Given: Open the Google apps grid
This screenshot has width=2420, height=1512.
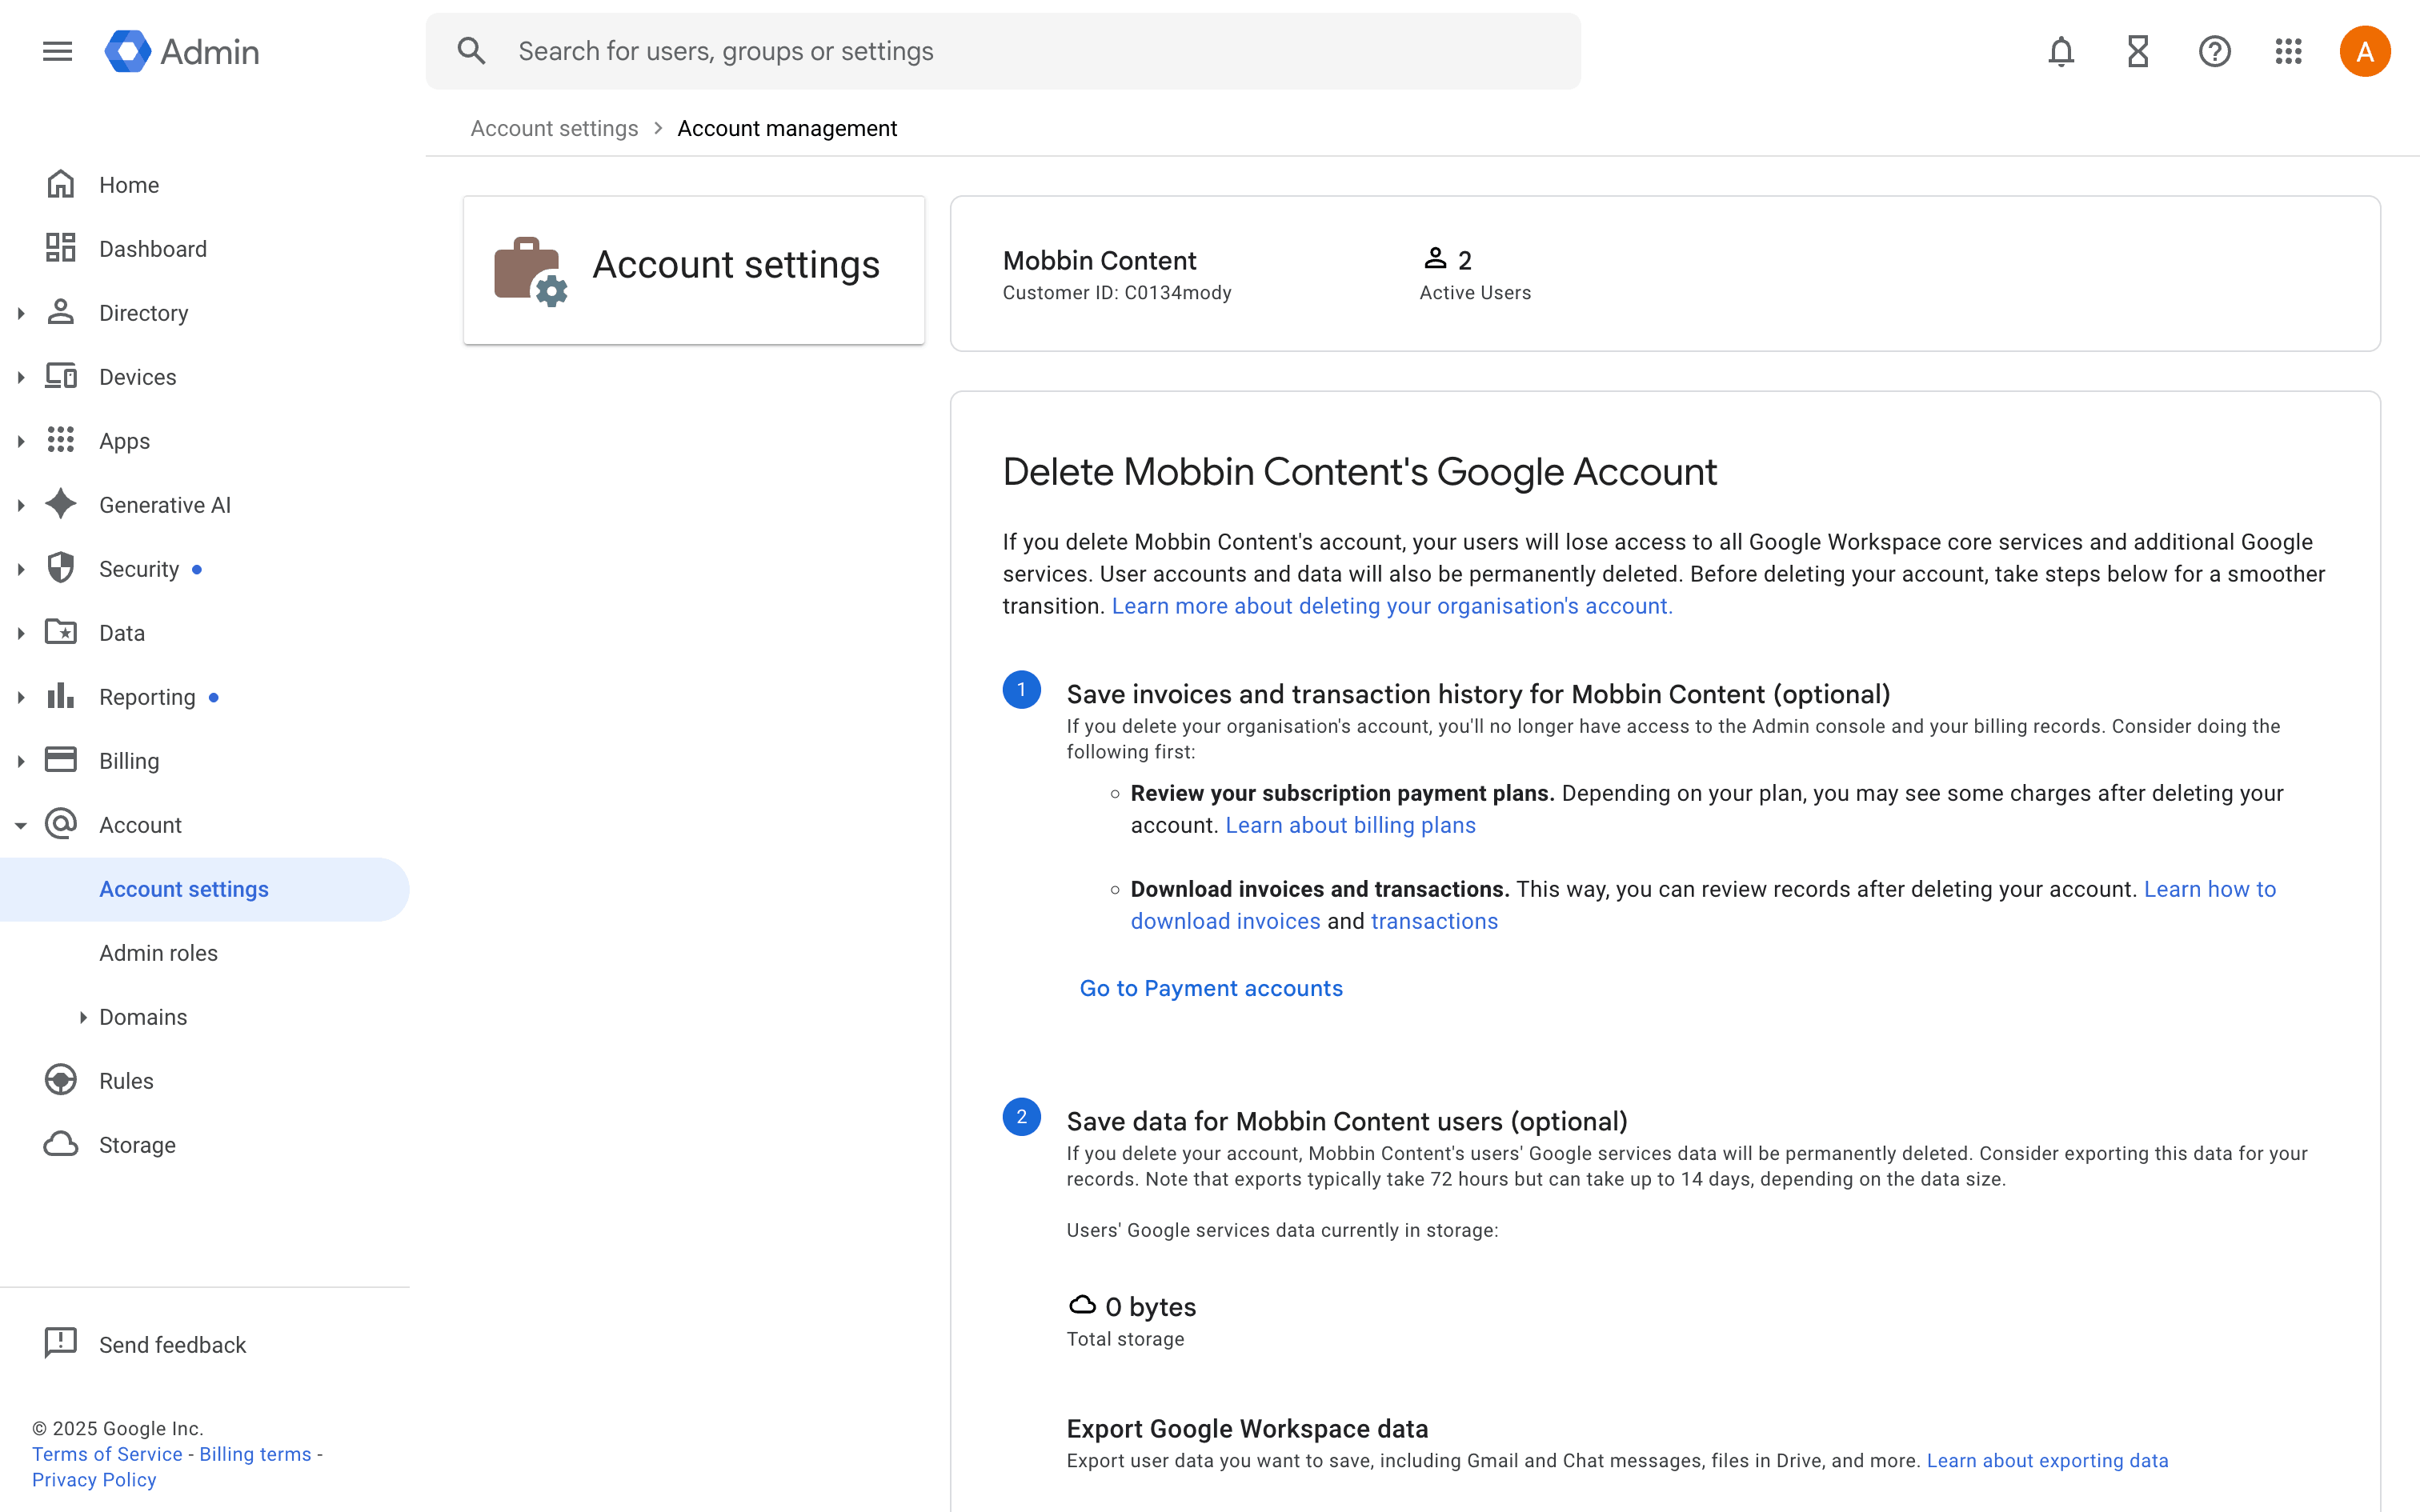Looking at the screenshot, I should pyautogui.click(x=2289, y=51).
